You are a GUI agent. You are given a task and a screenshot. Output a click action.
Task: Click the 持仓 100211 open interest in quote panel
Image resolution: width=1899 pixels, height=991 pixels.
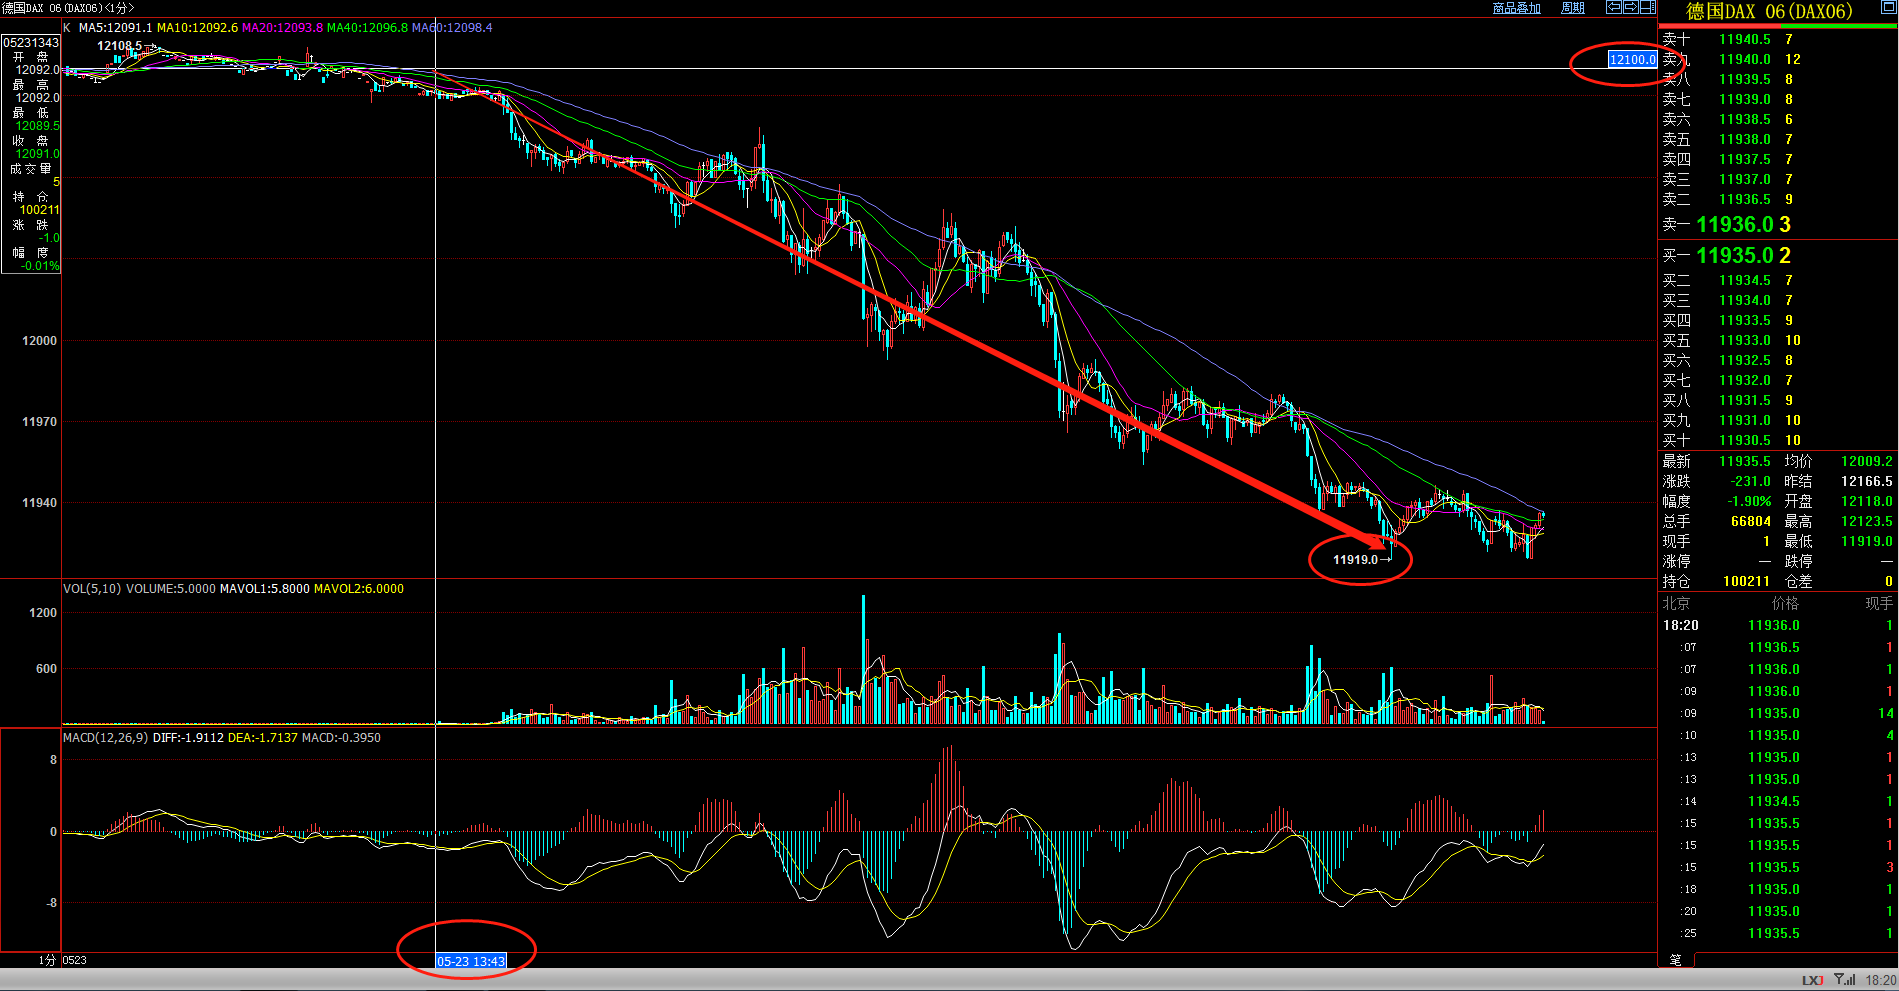[x=1746, y=581]
